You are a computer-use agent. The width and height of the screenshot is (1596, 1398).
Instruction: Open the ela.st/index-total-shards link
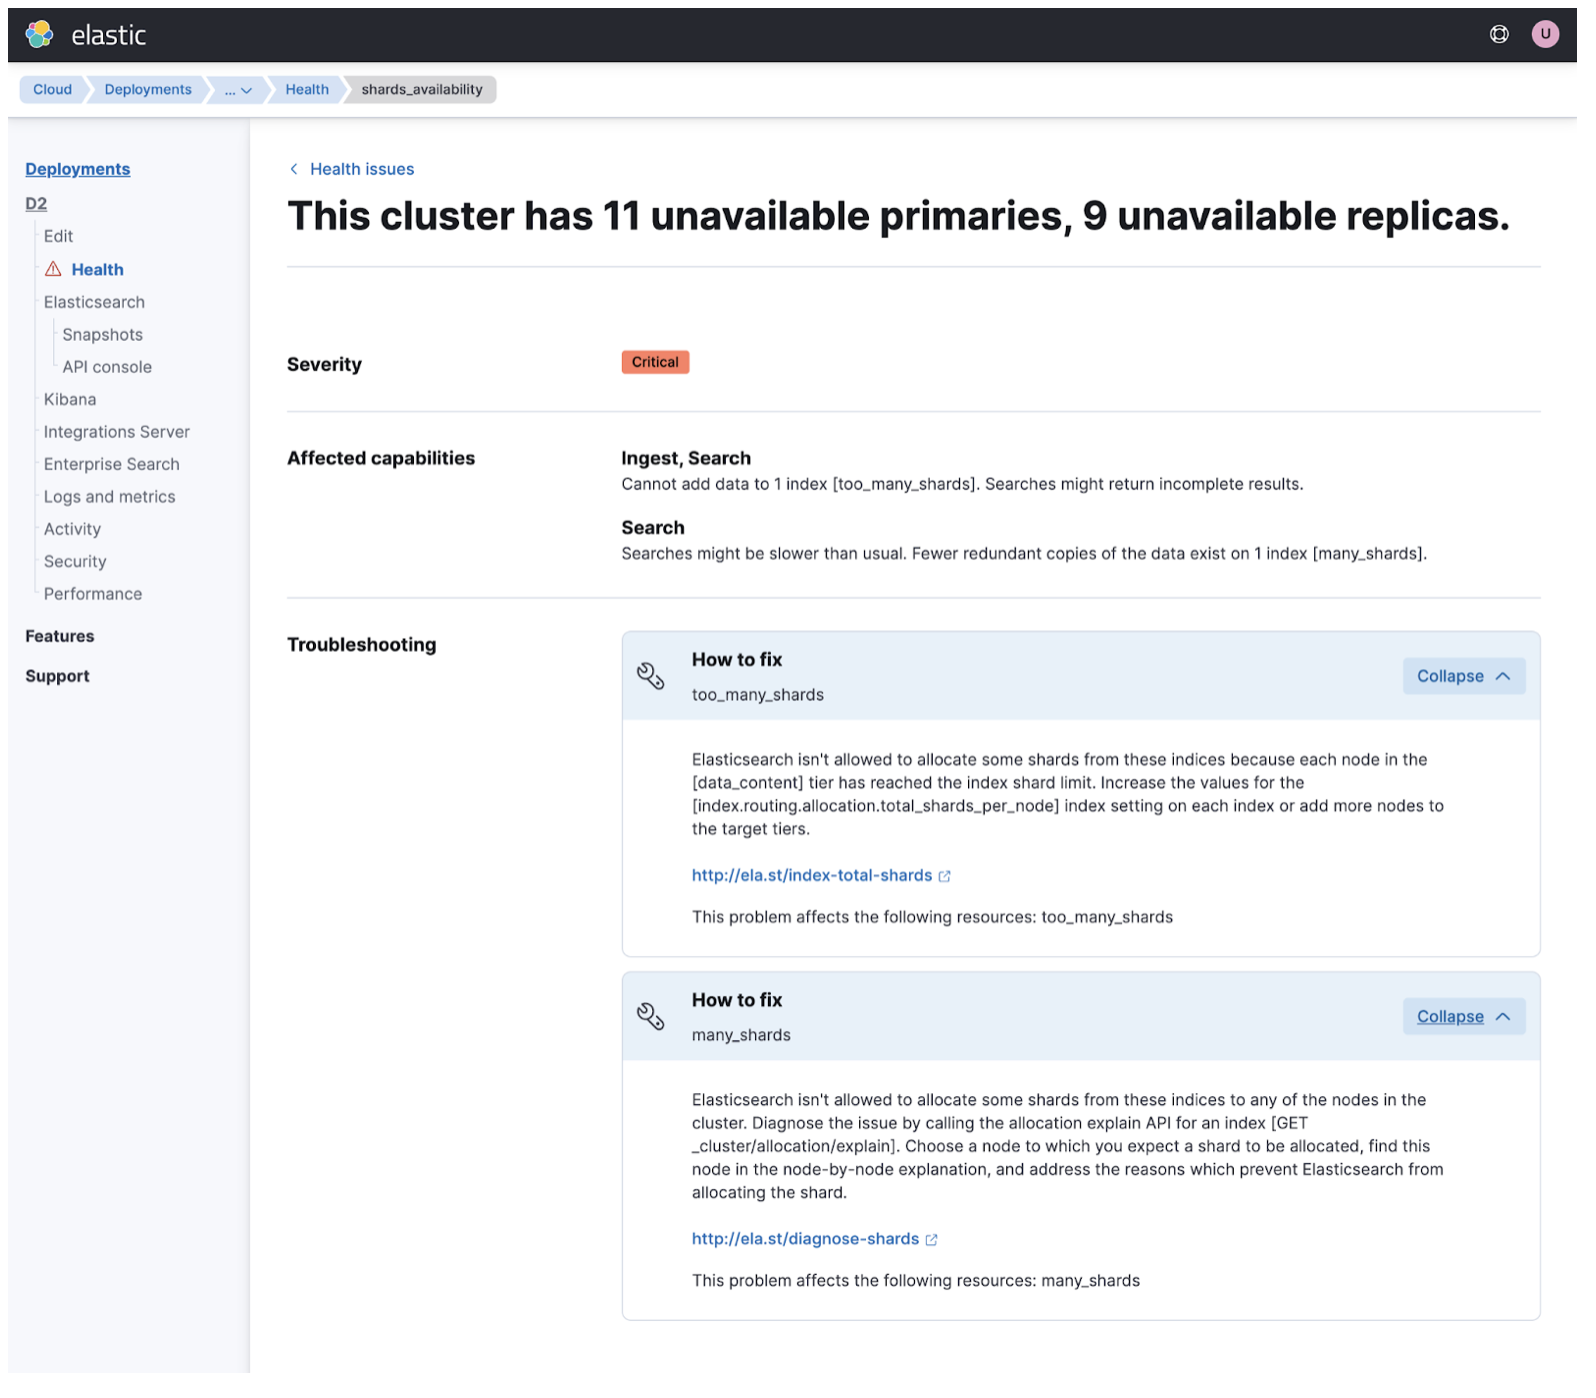811,875
